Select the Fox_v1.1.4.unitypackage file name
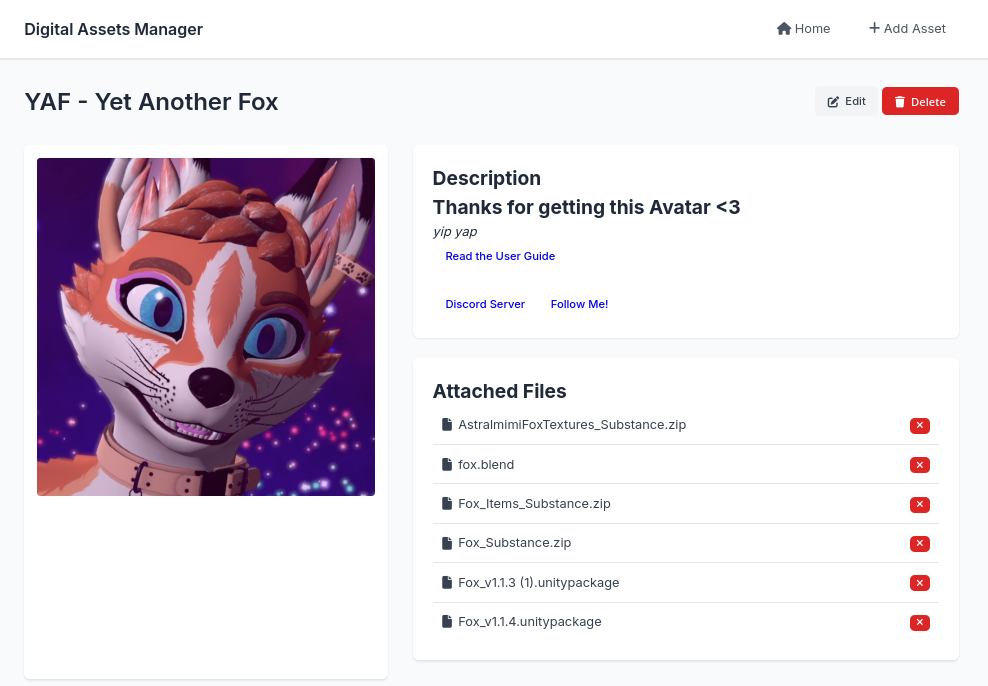Viewport: 988px width, 686px height. (529, 622)
